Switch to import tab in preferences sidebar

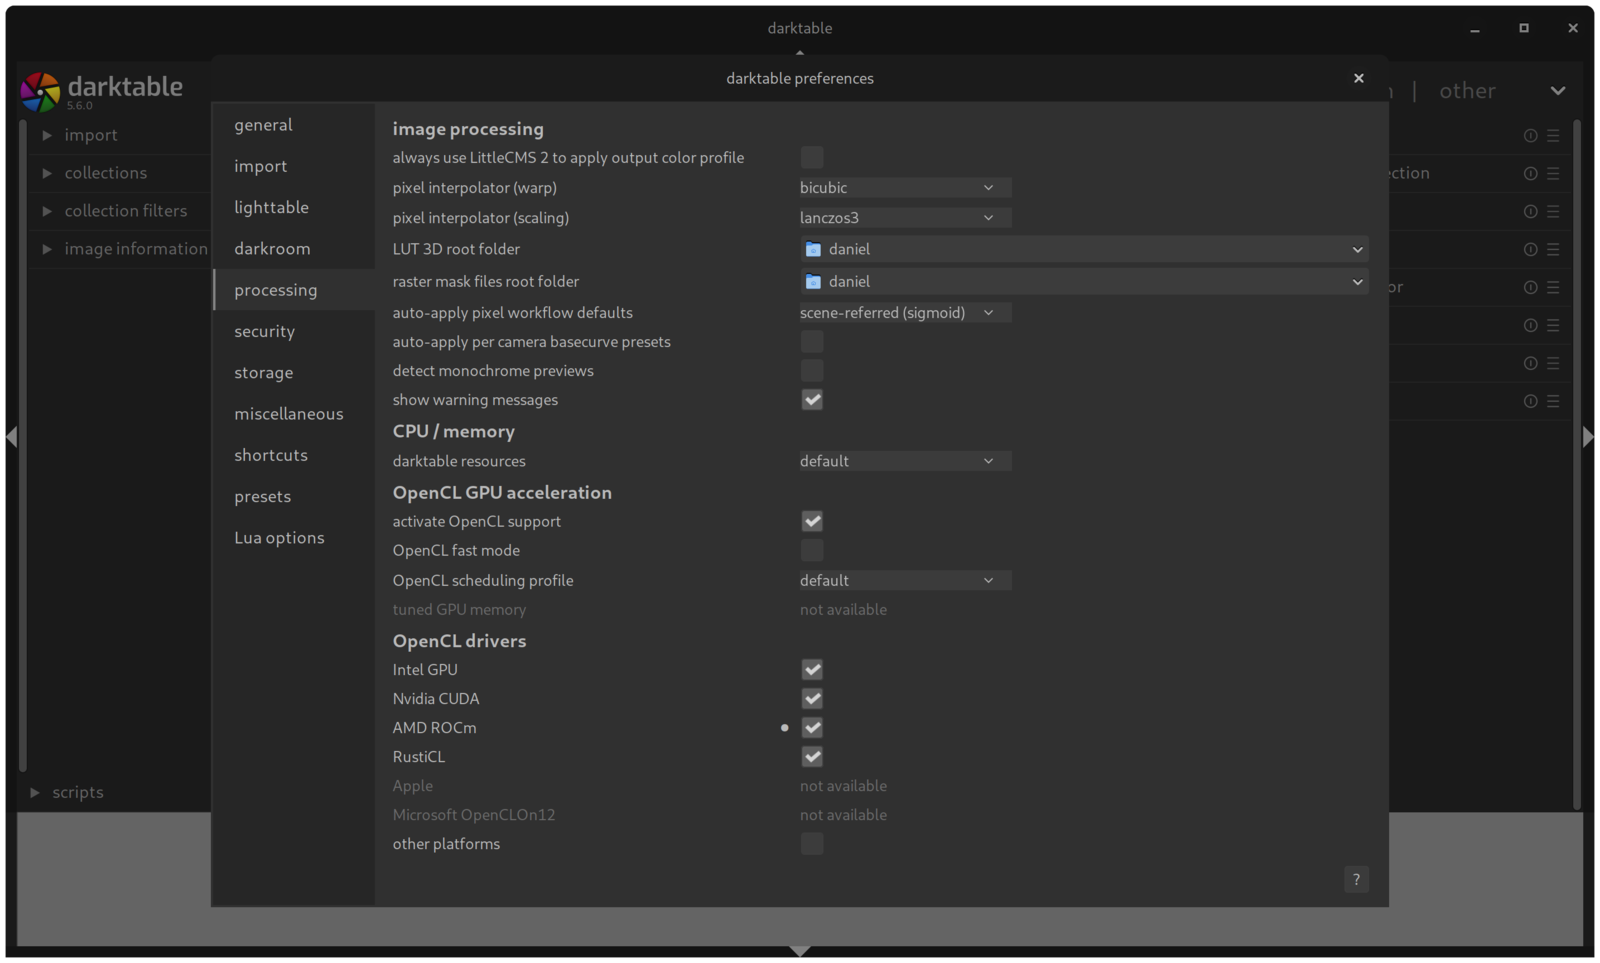click(x=294, y=166)
